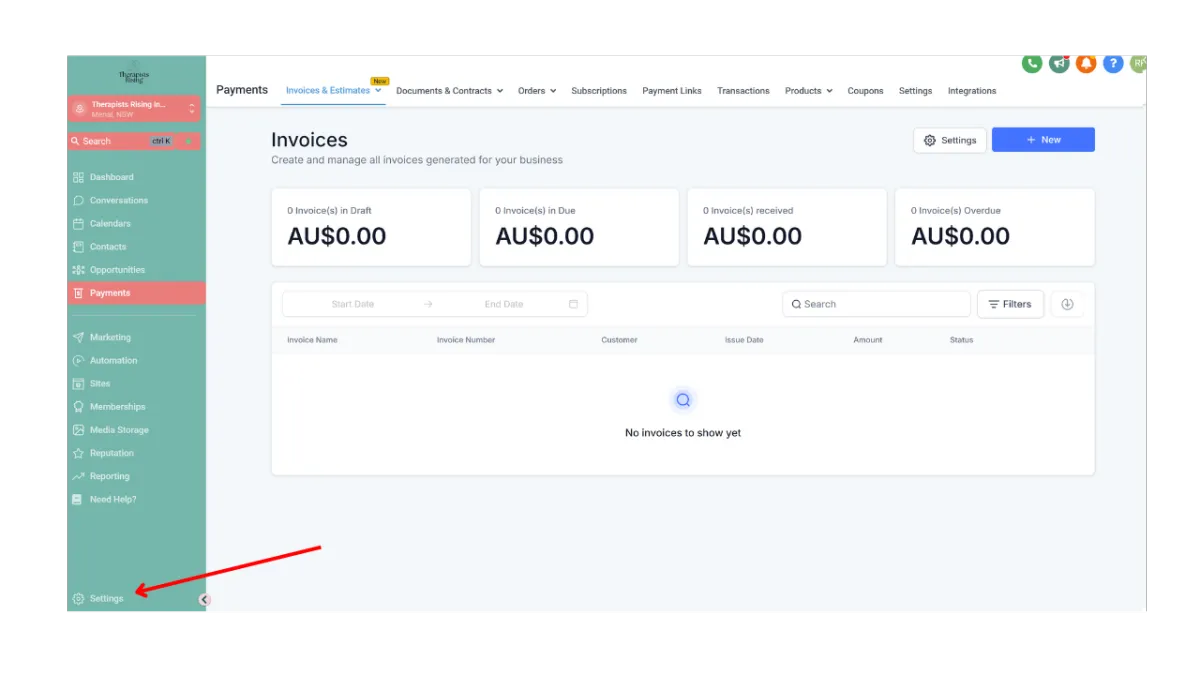
Task: Click the invoice Search field
Action: [876, 304]
